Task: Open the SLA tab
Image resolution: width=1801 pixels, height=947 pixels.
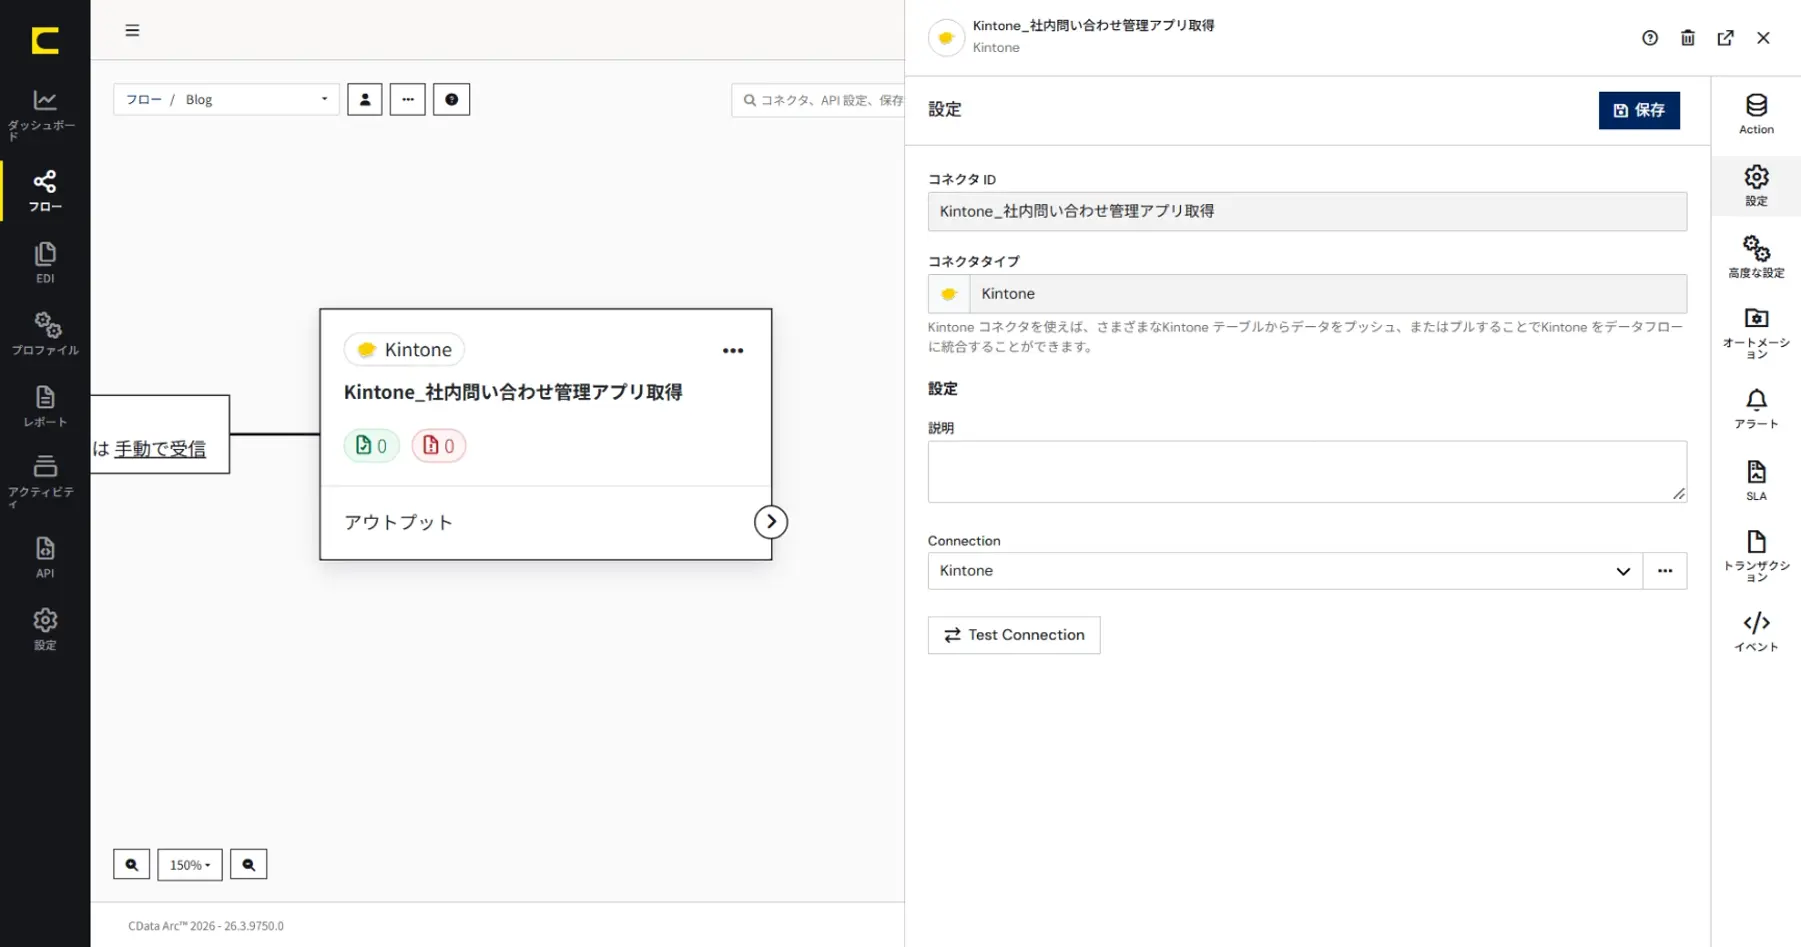Action: click(1756, 481)
